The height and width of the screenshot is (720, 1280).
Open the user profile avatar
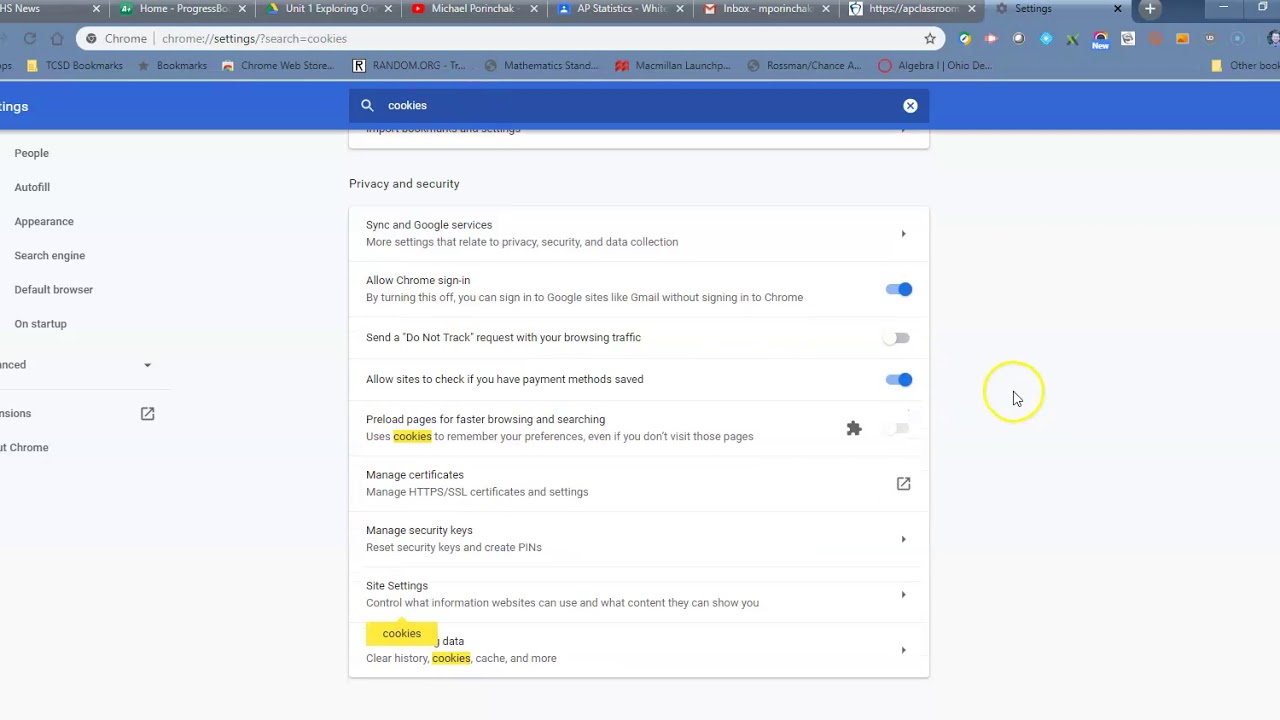(x=1273, y=39)
